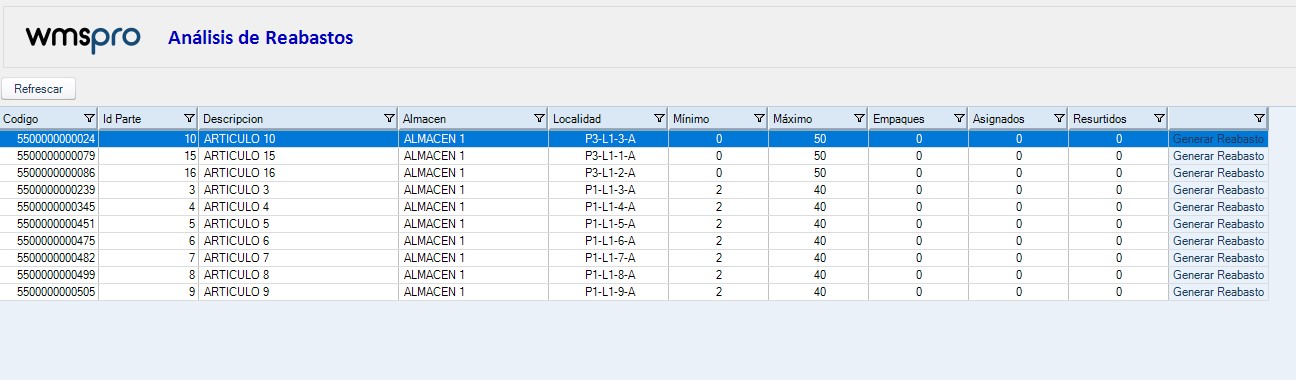Click the ARTICULO 16 description cell

298,173
